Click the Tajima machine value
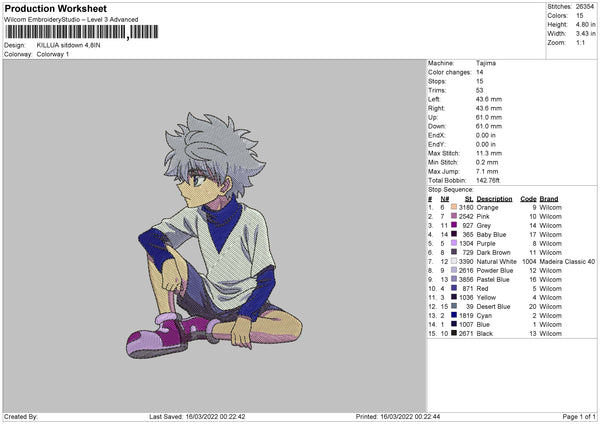Image resolution: width=600 pixels, height=424 pixels. coord(486,63)
